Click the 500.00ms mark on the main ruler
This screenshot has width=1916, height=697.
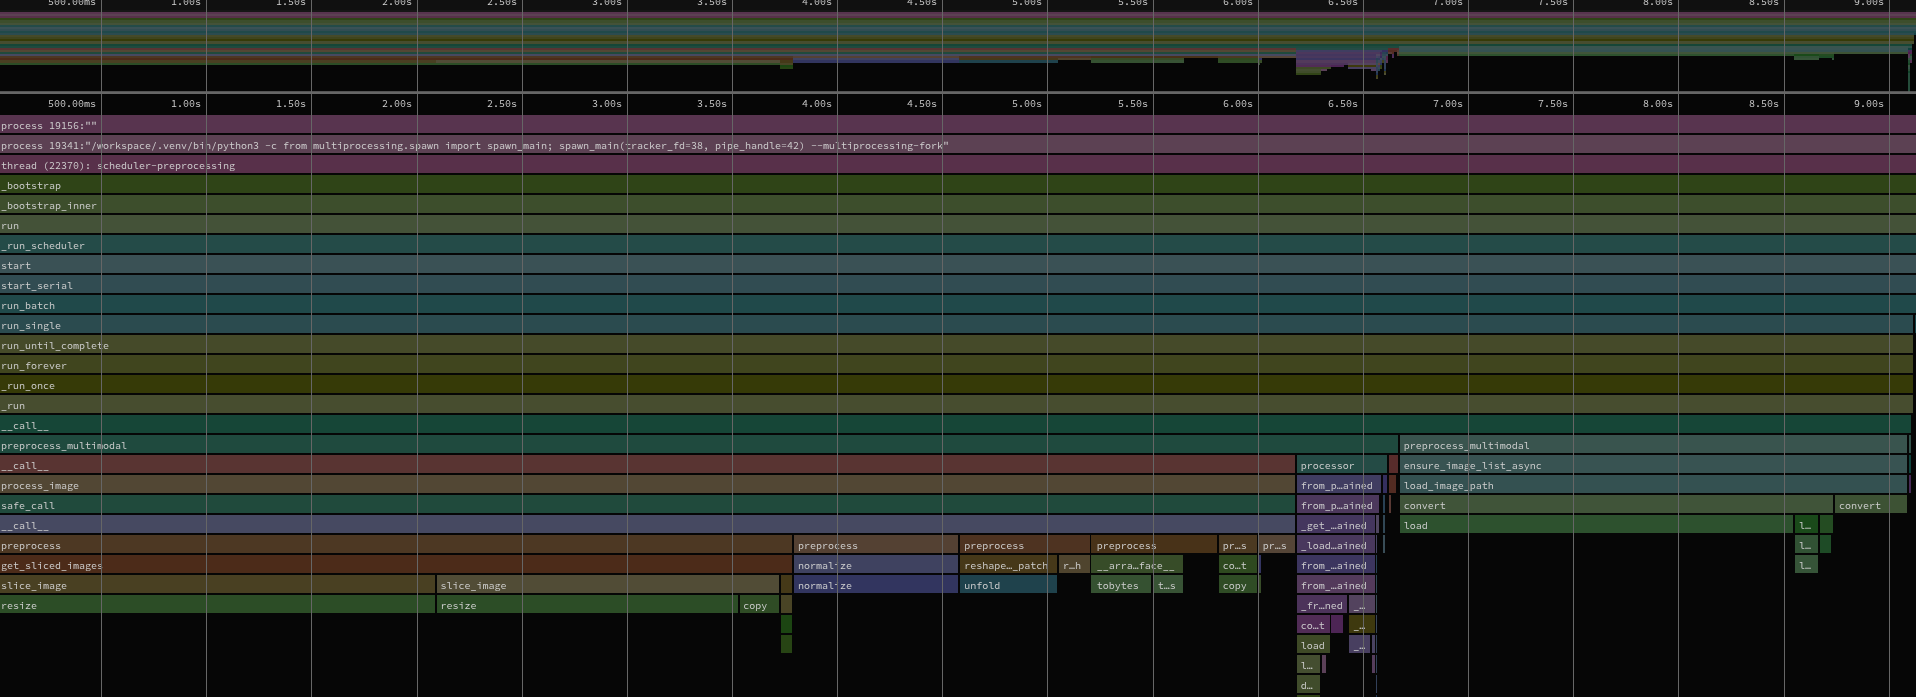pyautogui.click(x=72, y=103)
